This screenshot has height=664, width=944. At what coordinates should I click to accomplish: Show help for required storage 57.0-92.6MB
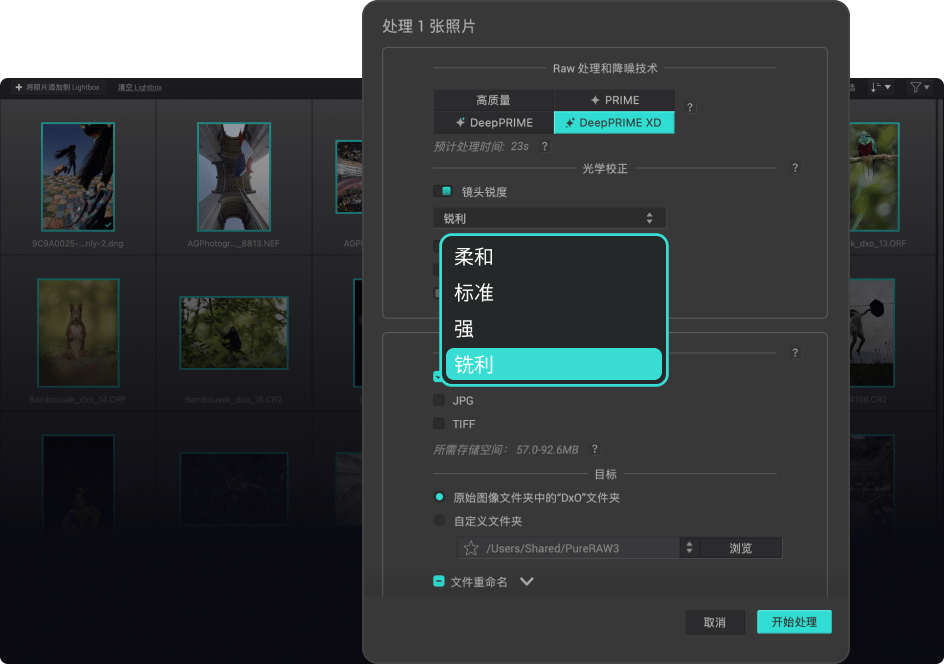pos(595,449)
